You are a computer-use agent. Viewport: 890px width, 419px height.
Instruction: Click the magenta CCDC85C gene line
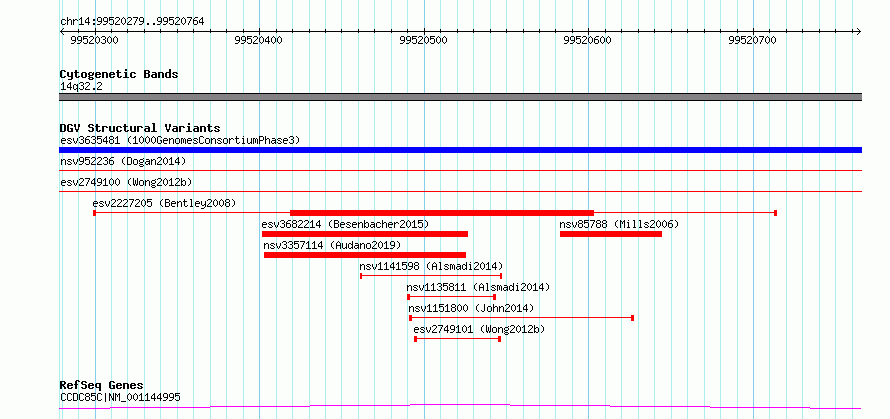pos(460,407)
